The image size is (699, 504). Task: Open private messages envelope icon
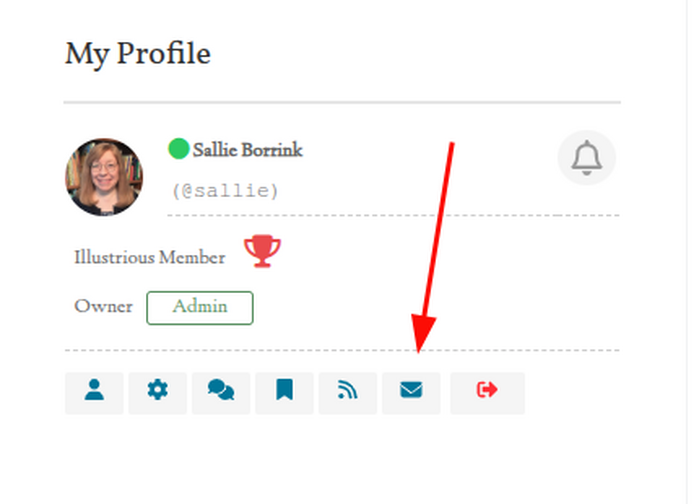[411, 392]
